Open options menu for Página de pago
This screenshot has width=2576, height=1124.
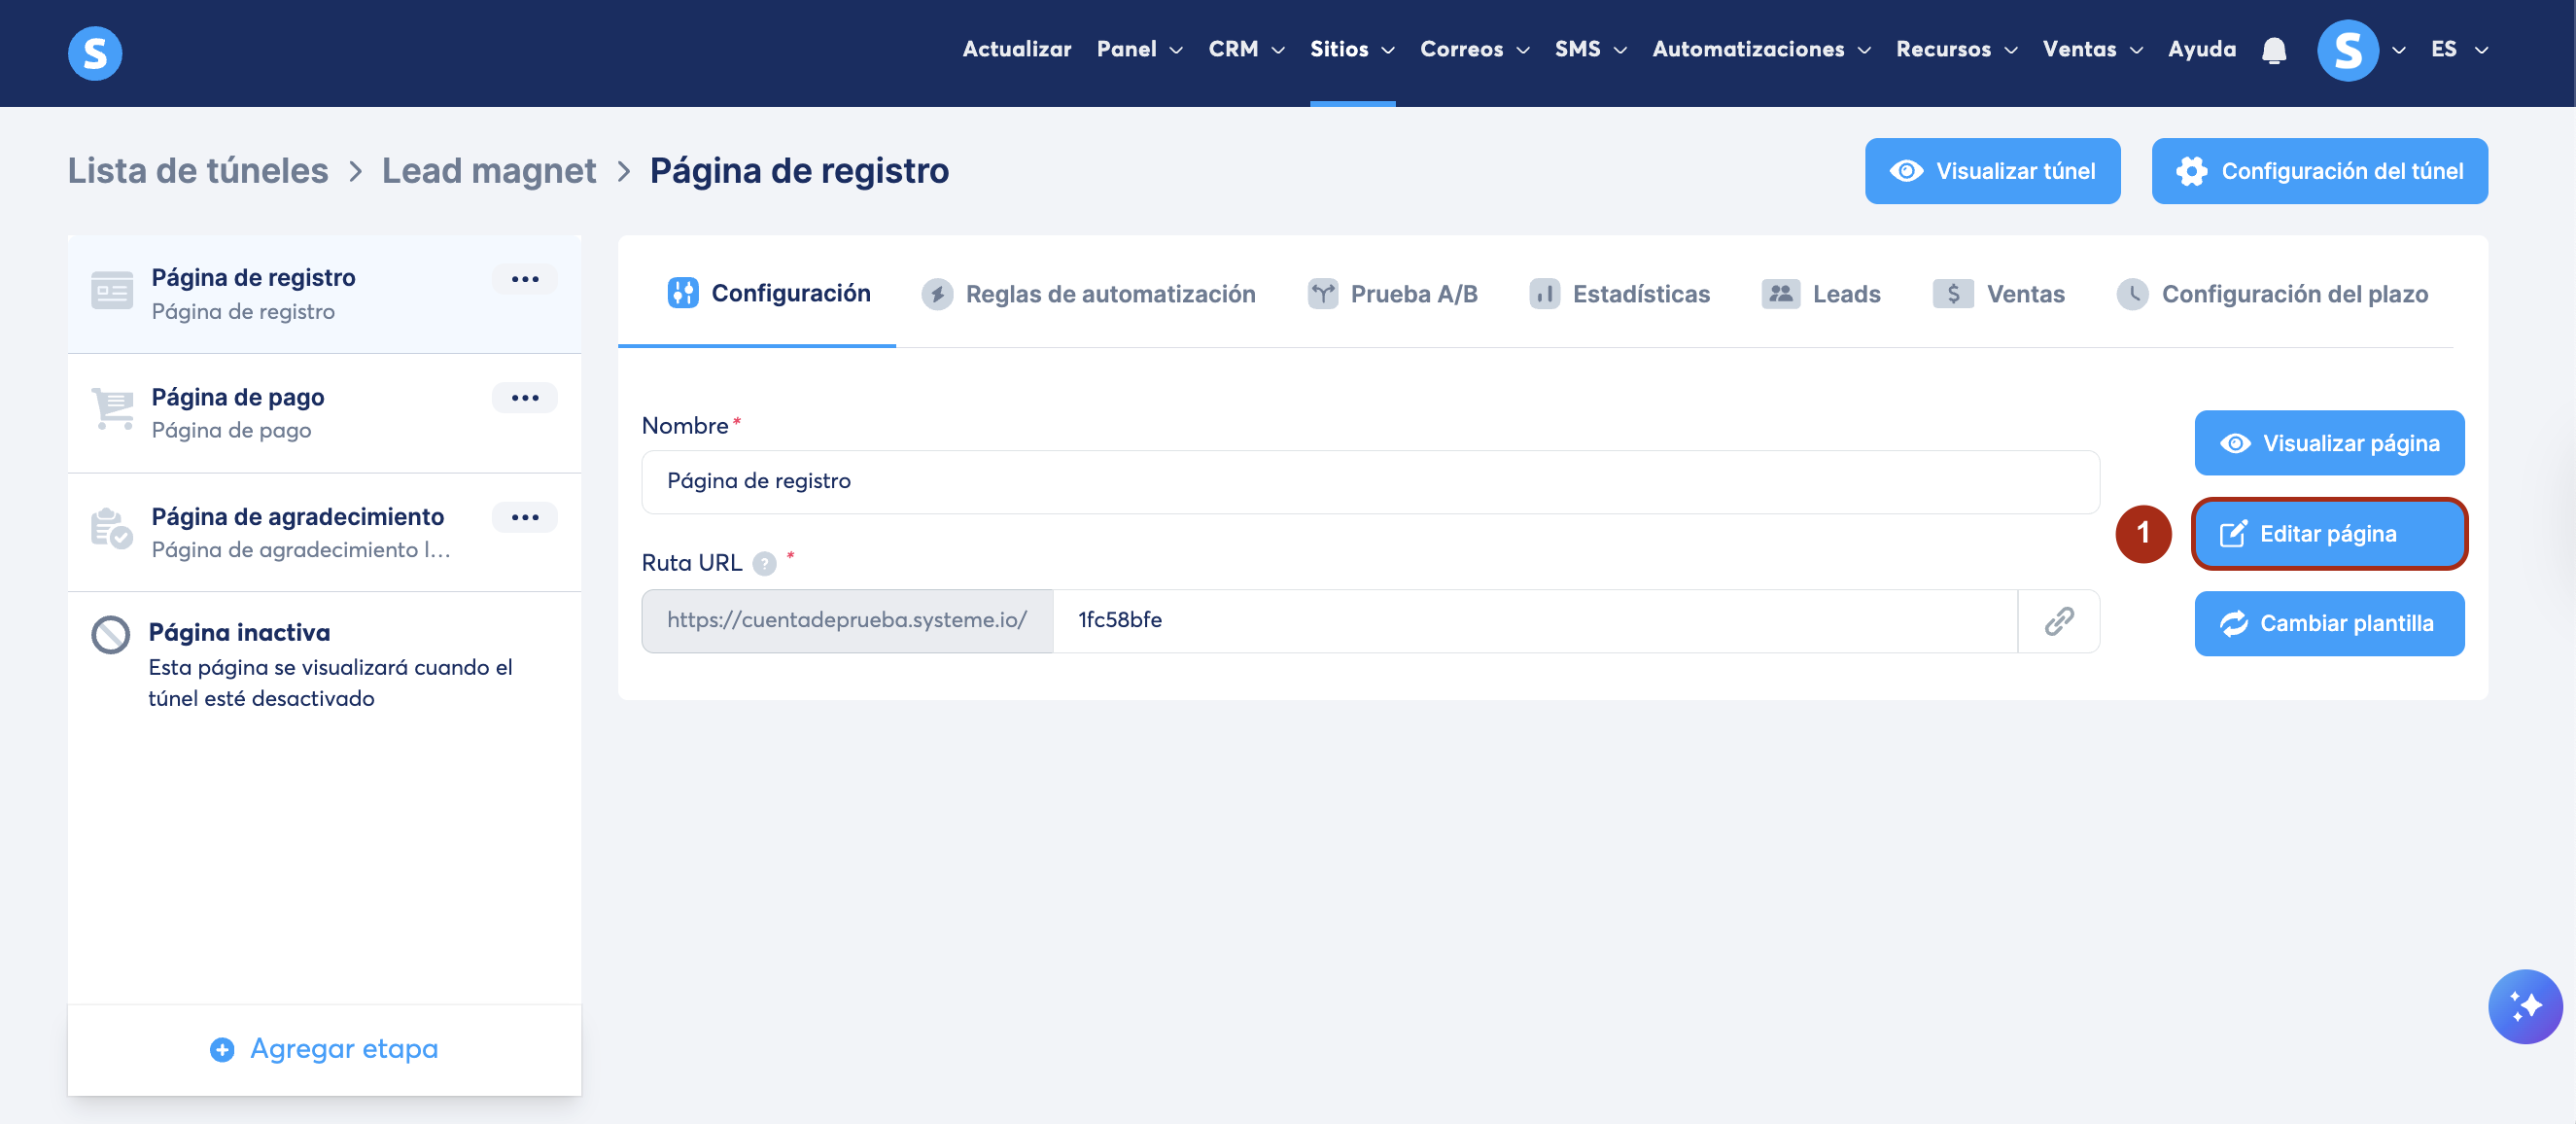click(524, 398)
